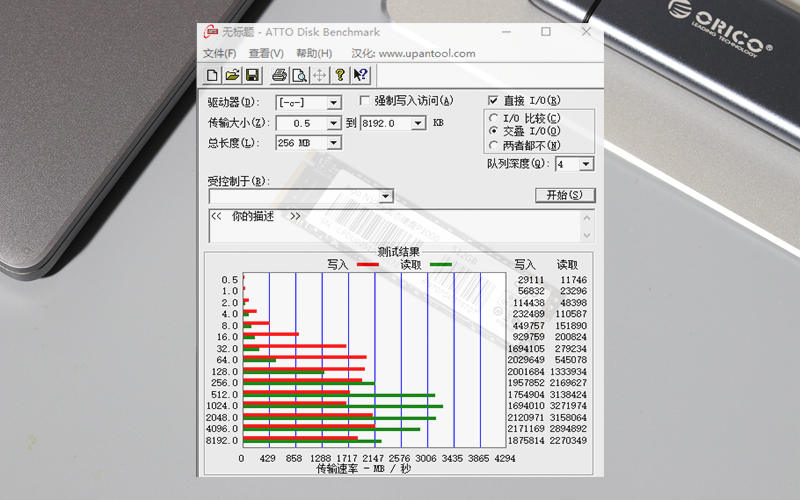Click write value 2171169 in results

point(526,429)
